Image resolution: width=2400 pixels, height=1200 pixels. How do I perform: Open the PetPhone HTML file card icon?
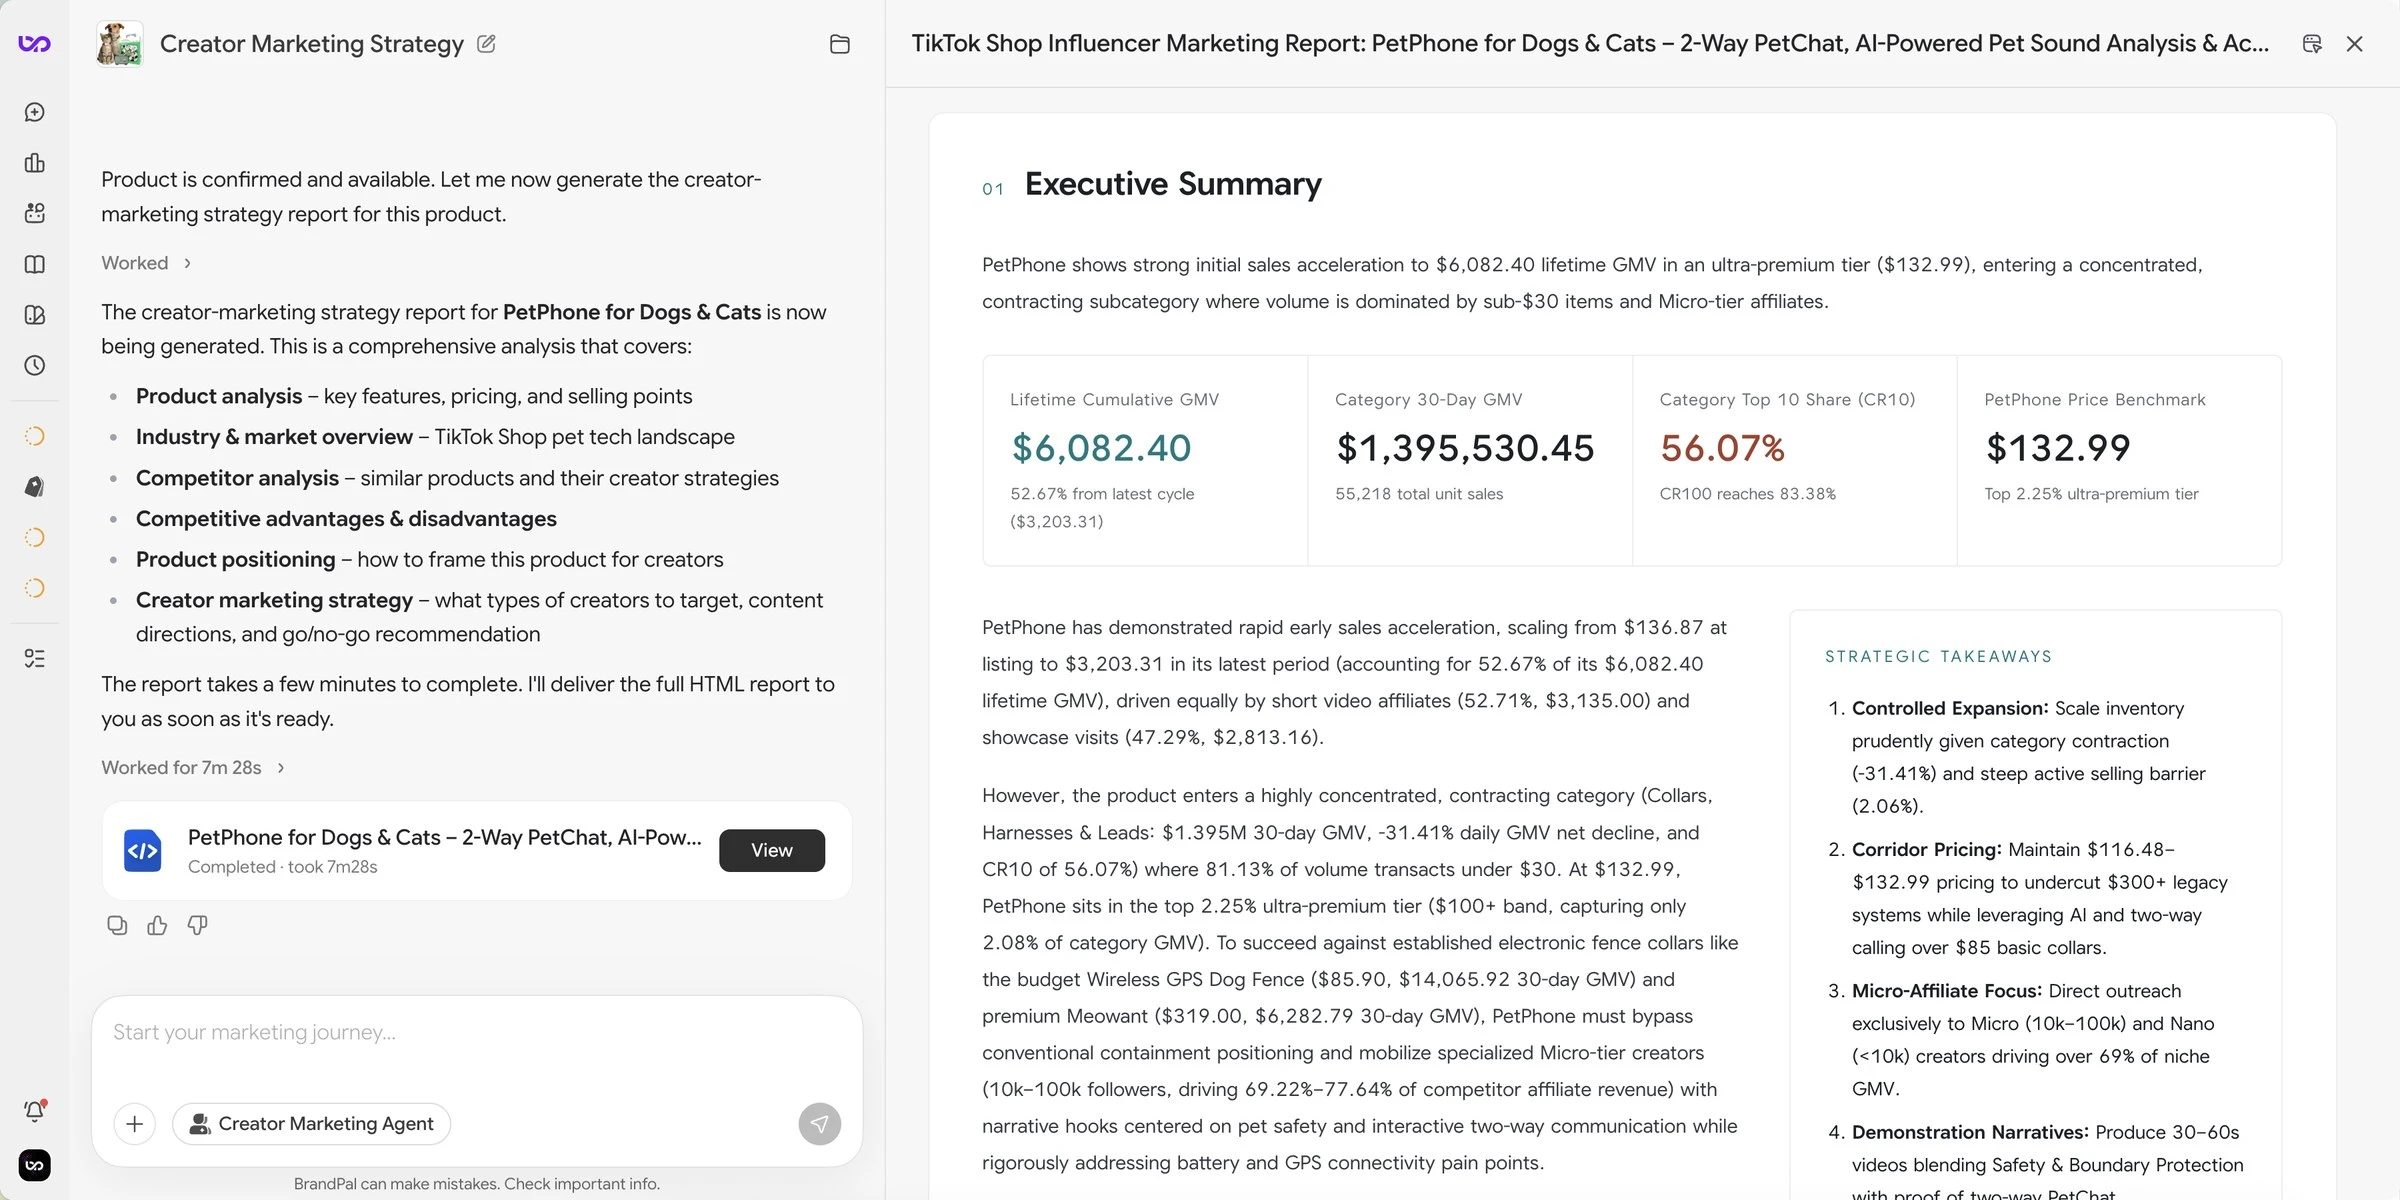click(142, 851)
